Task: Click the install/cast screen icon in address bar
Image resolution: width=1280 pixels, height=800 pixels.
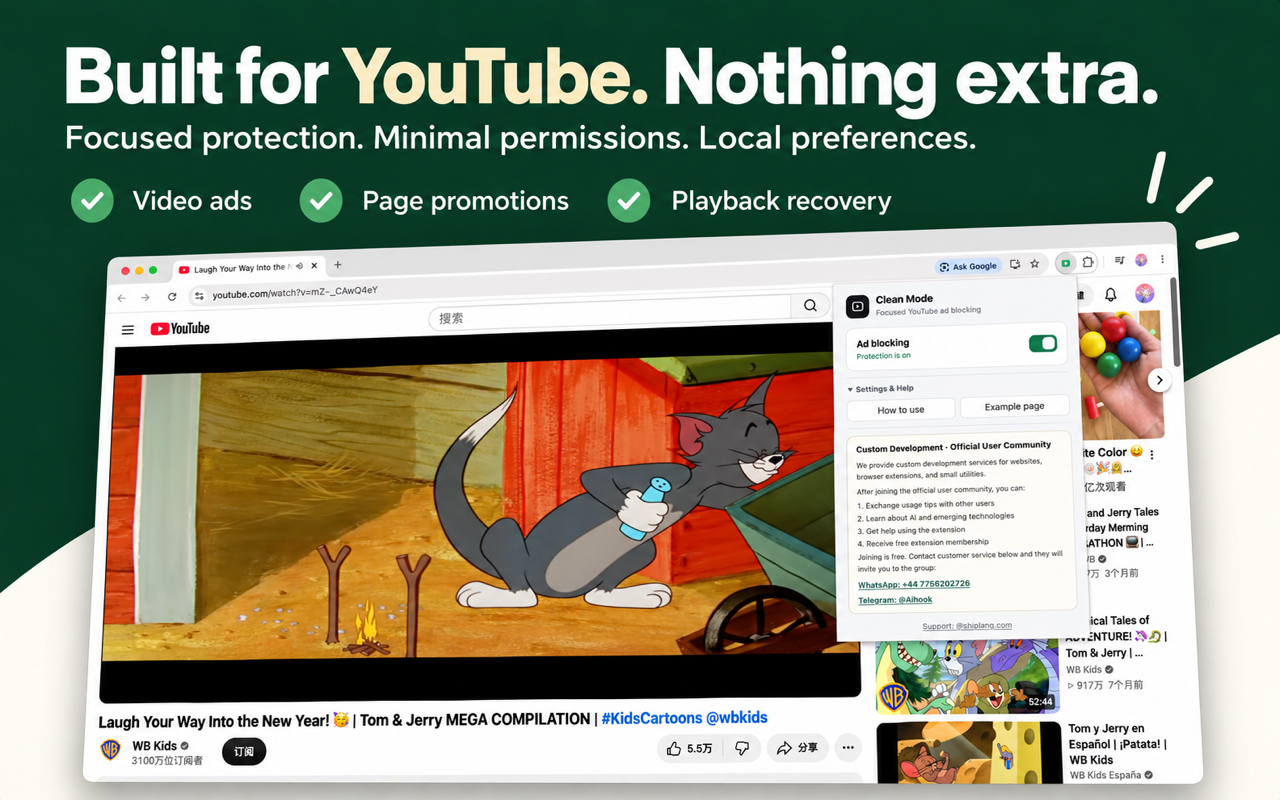Action: (1015, 265)
